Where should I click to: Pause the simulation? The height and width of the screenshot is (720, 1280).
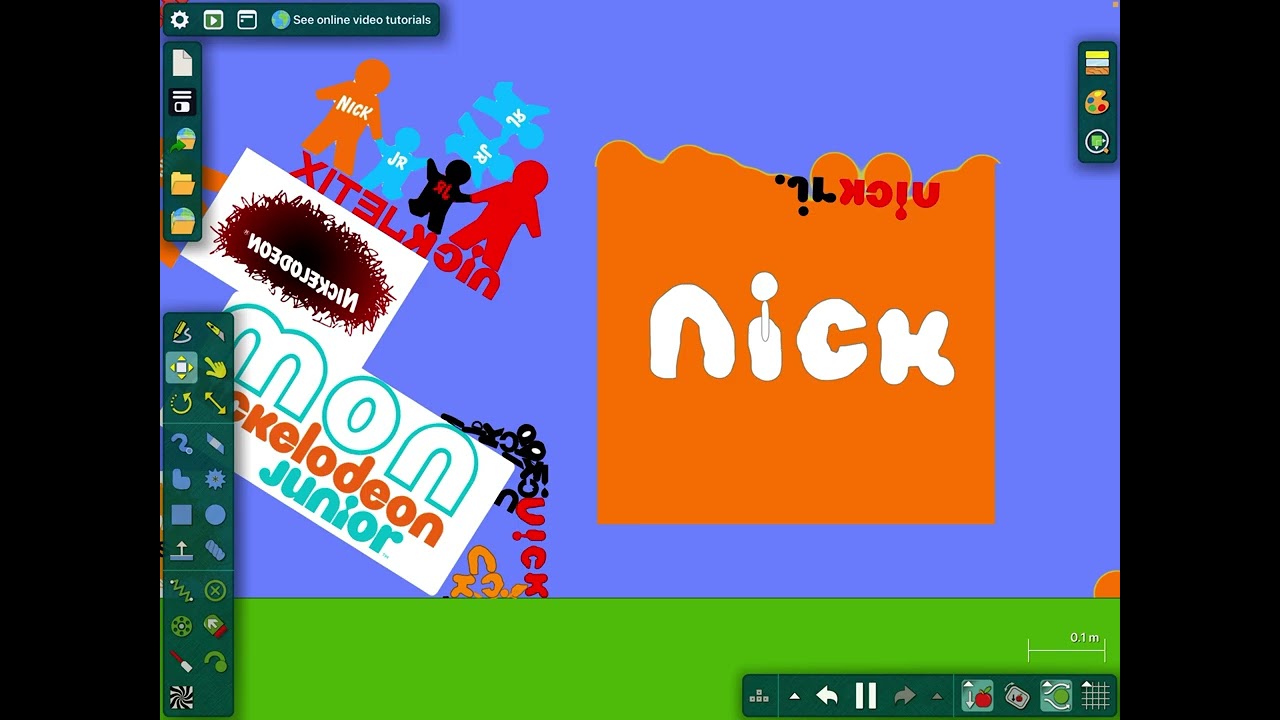[x=866, y=696]
